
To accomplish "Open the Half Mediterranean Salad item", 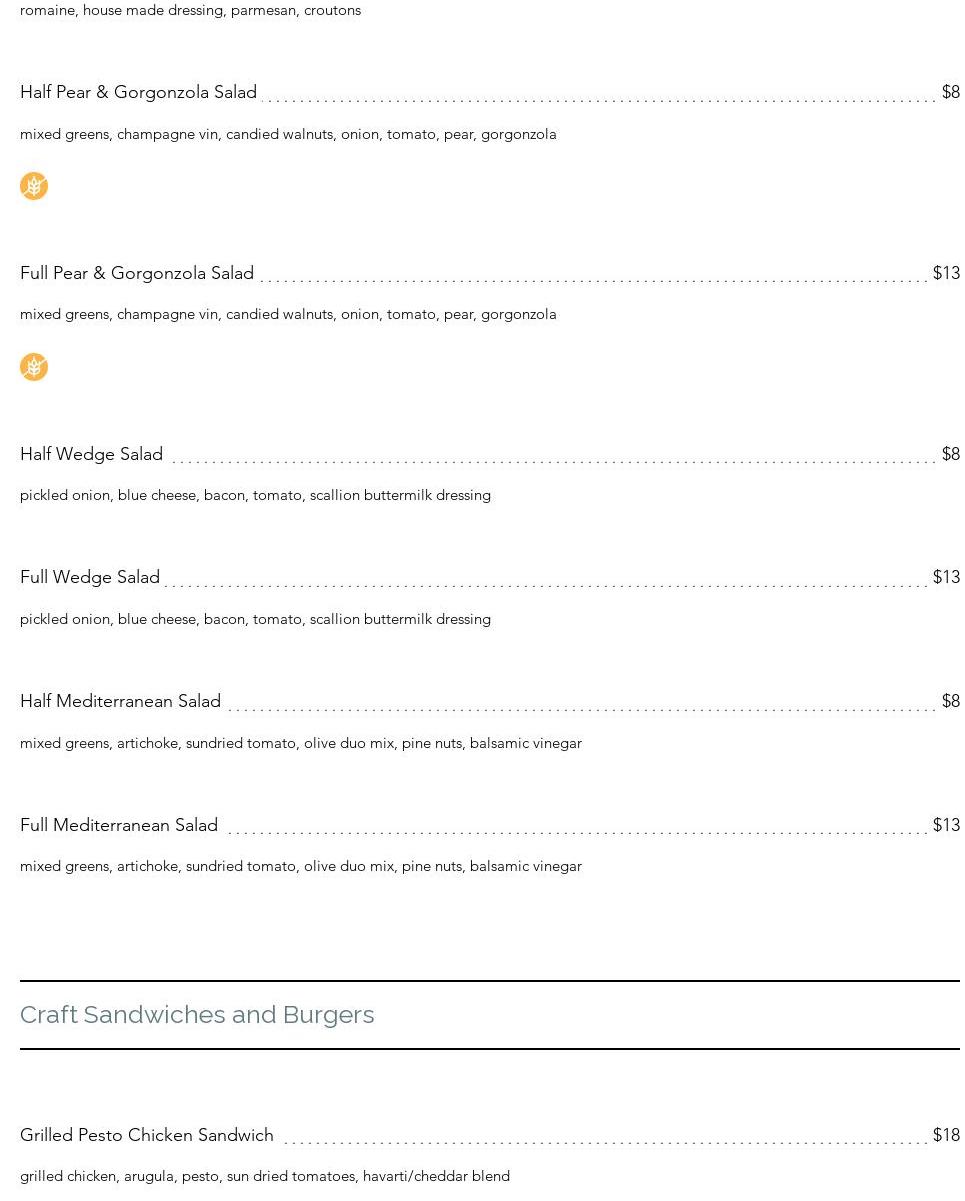I will click(120, 701).
